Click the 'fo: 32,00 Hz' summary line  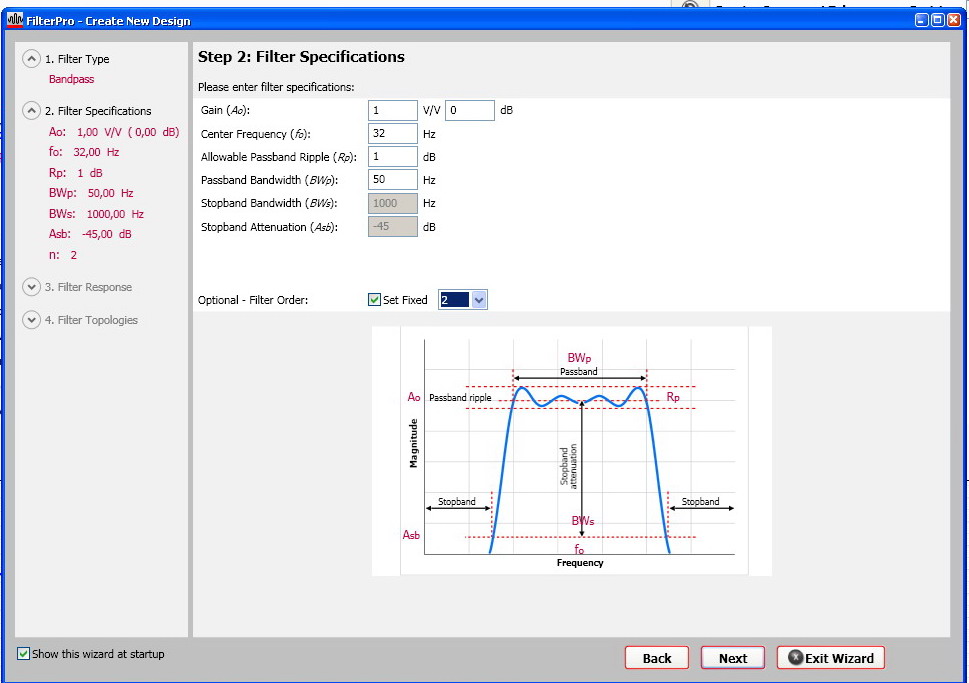pyautogui.click(x=84, y=152)
